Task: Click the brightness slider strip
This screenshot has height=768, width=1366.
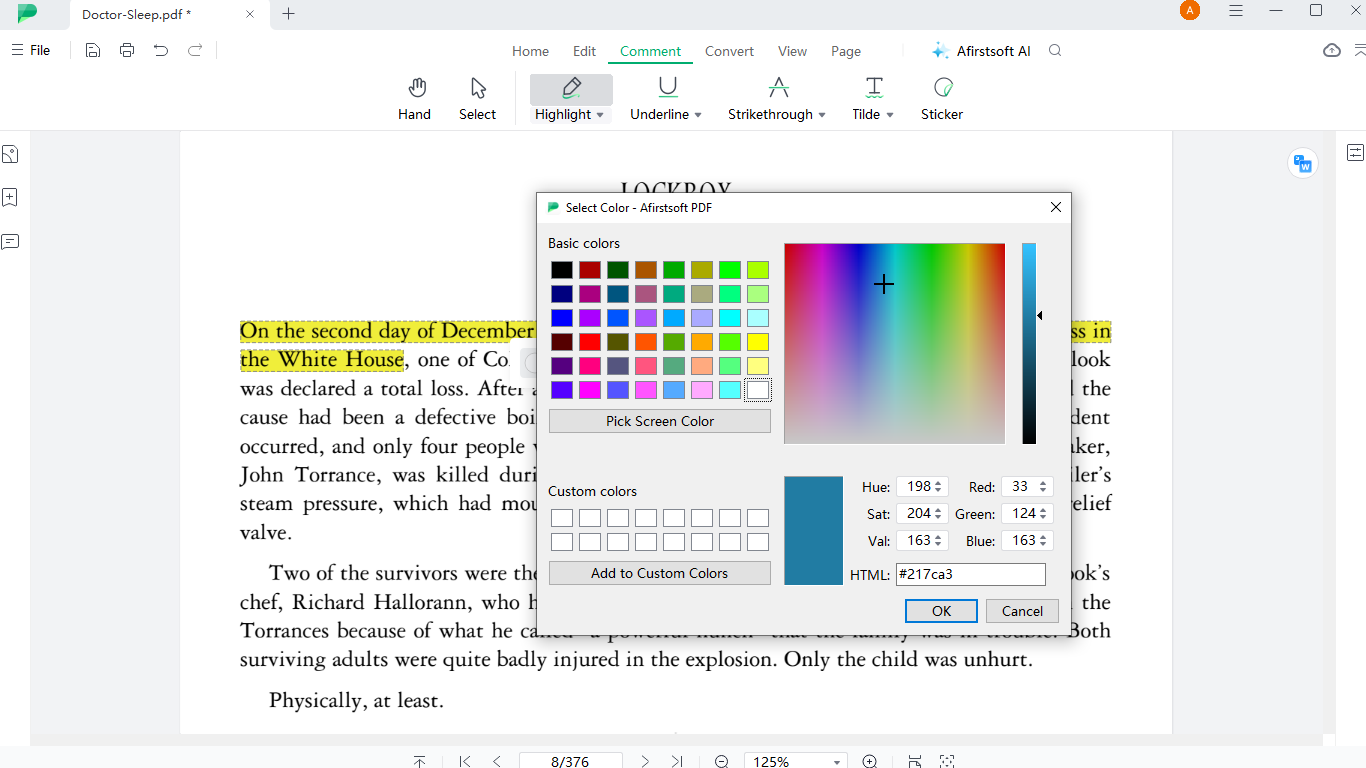Action: point(1029,343)
